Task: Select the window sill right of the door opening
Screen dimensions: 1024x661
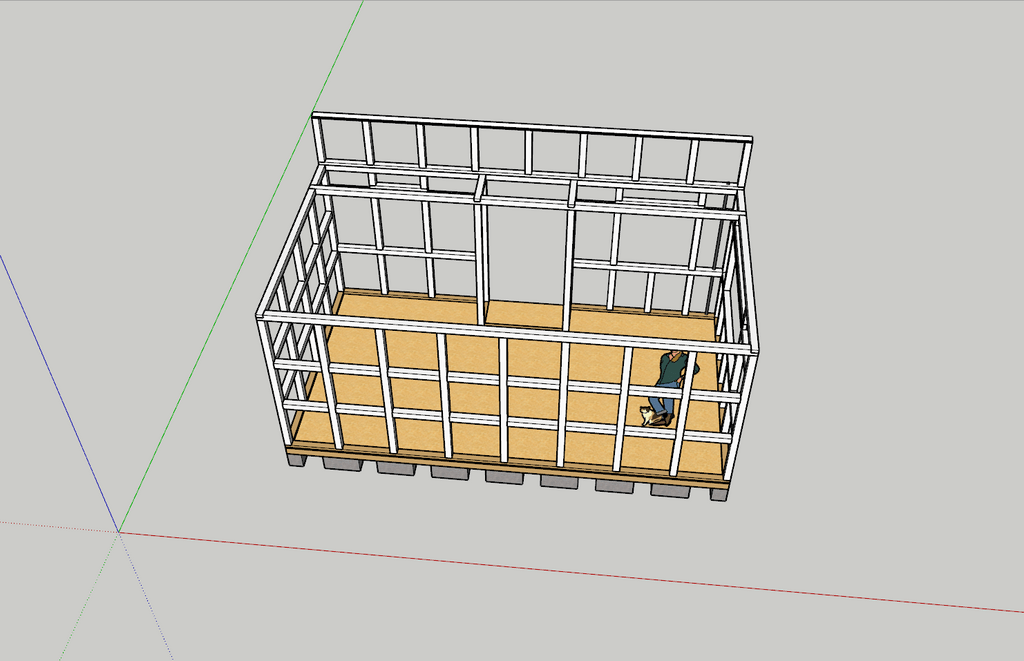Action: [x=647, y=267]
